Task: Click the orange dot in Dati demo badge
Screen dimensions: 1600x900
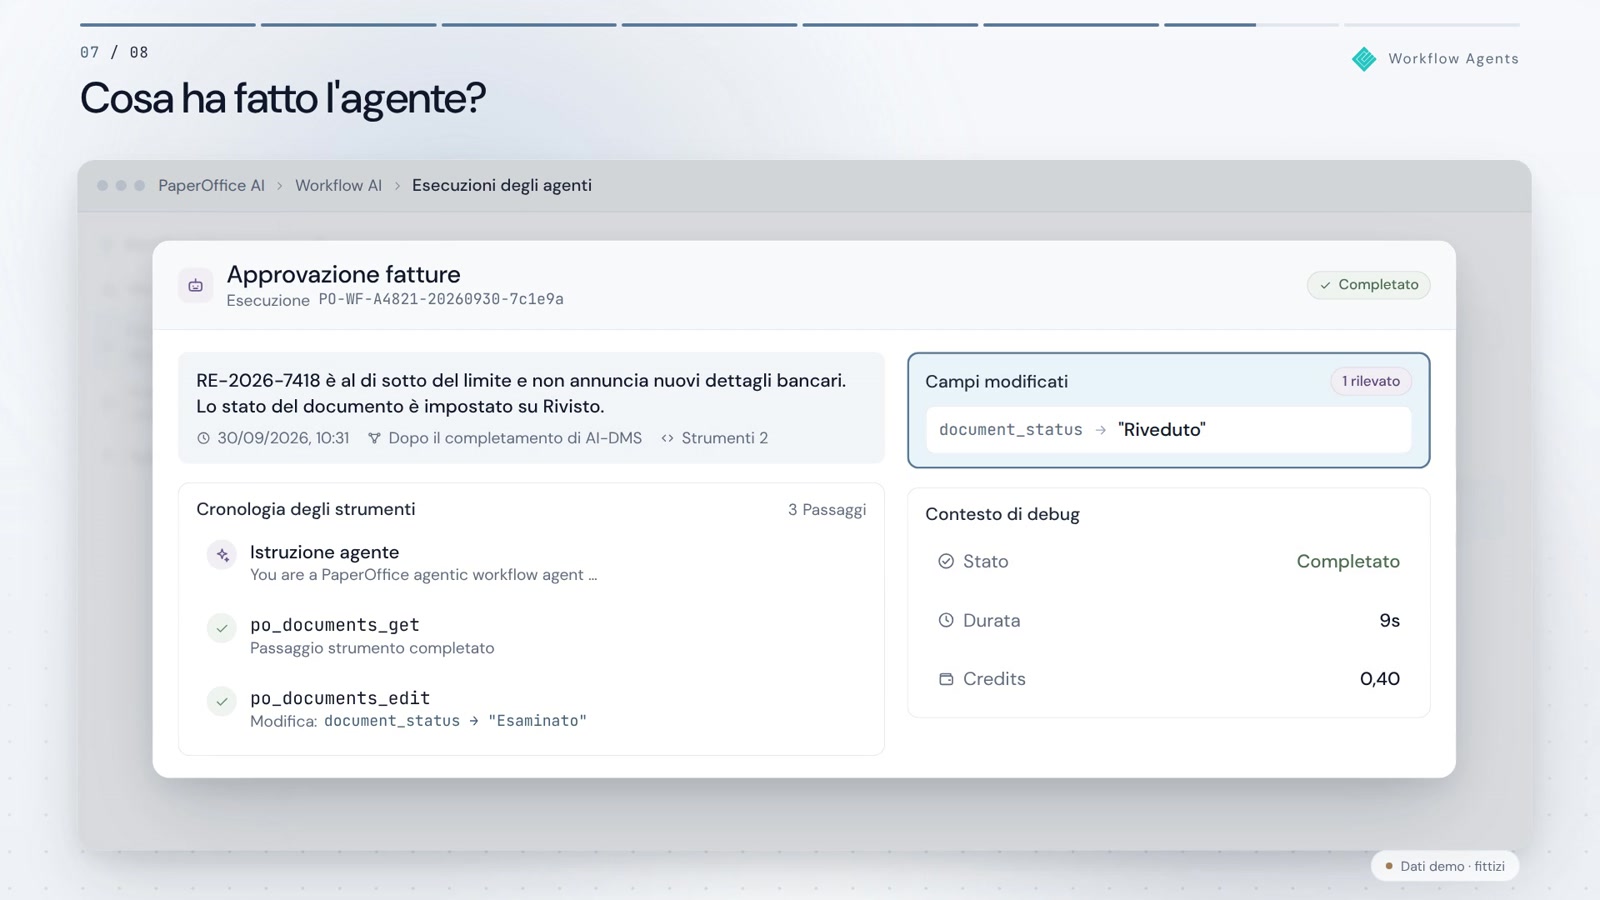Action: (x=1389, y=866)
